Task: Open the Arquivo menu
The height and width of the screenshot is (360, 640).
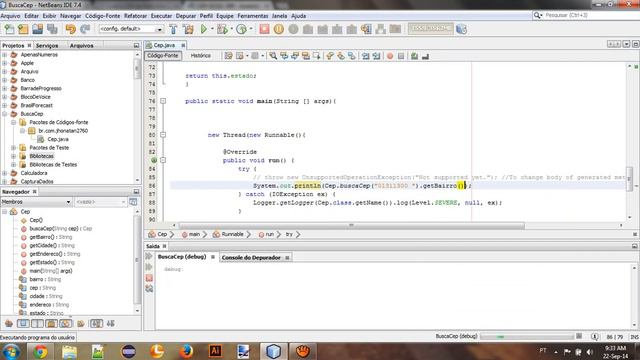Action: [x=10, y=16]
